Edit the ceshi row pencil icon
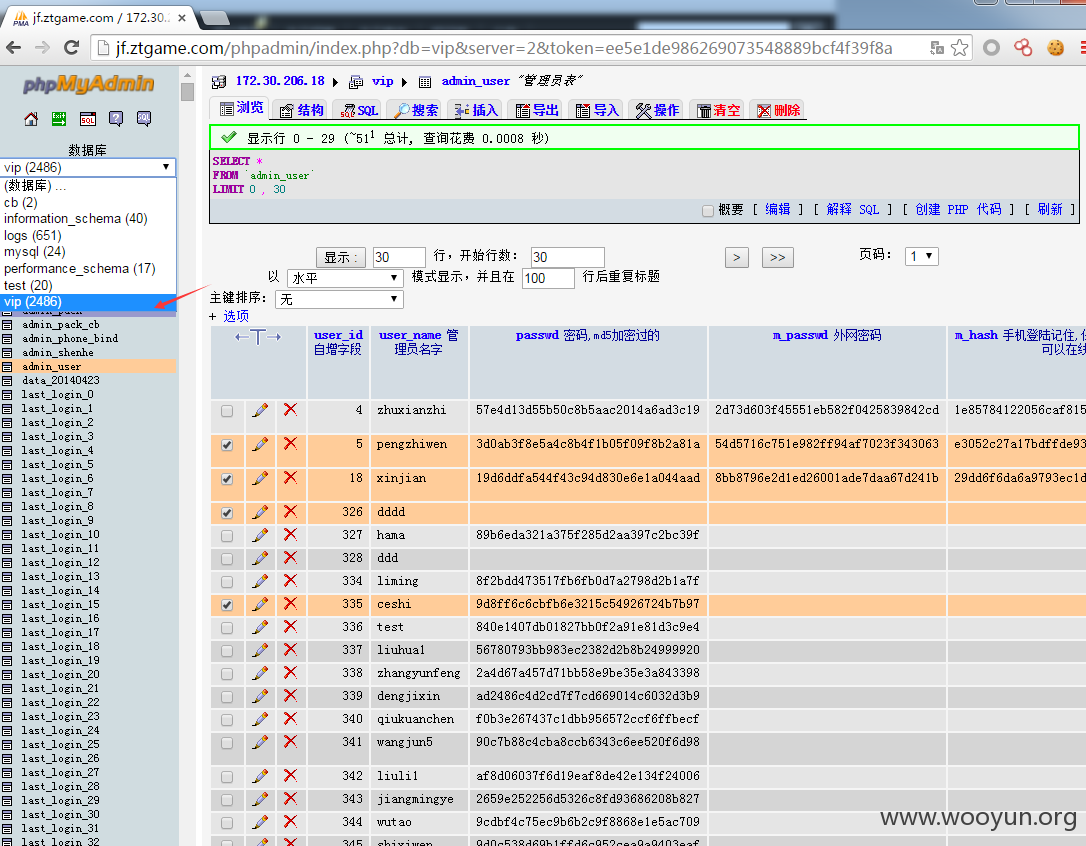This screenshot has width=1086, height=846. (x=260, y=604)
